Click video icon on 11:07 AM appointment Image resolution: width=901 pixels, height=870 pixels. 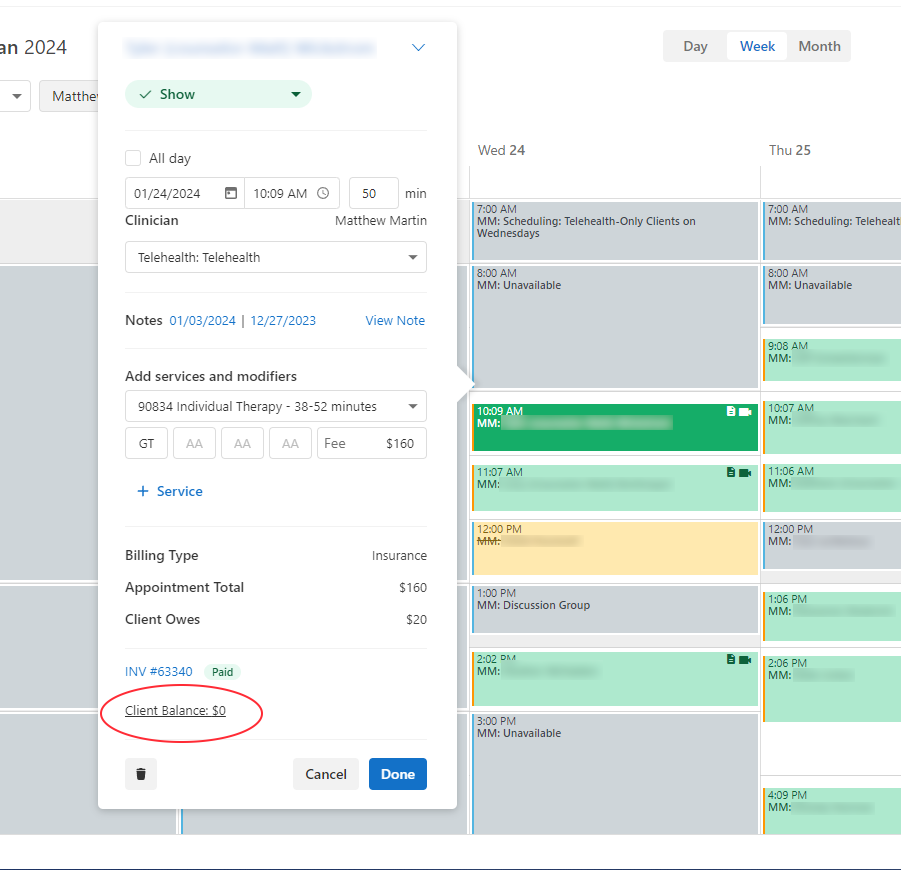pyautogui.click(x=745, y=472)
